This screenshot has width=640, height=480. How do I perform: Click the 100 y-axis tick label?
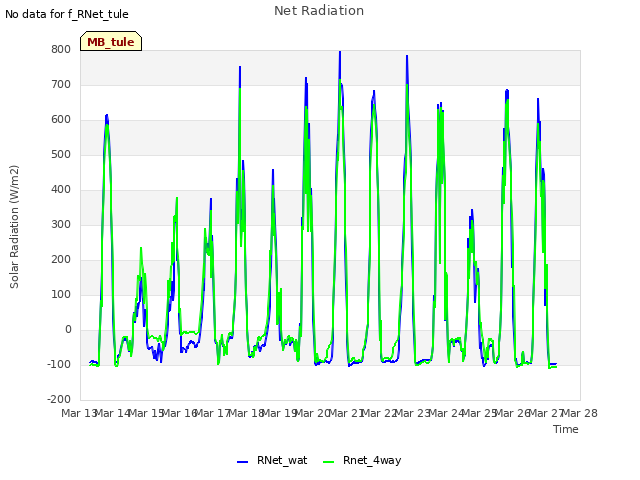point(61,295)
